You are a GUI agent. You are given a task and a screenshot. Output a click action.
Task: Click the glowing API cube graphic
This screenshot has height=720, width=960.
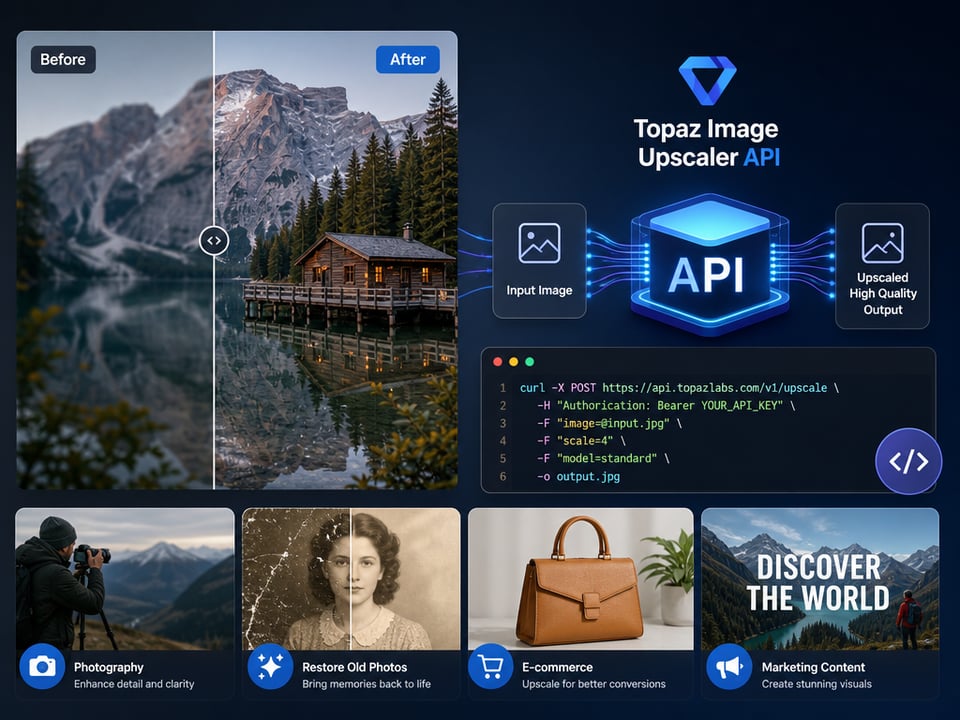[x=709, y=265]
